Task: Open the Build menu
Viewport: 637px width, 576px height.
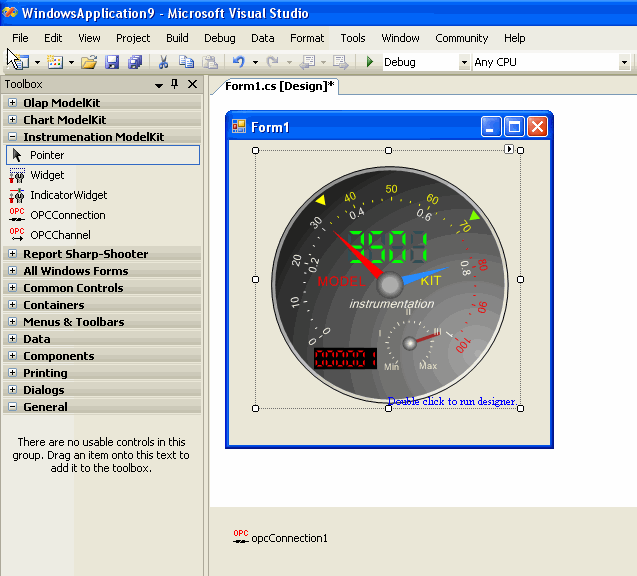Action: click(x=177, y=38)
